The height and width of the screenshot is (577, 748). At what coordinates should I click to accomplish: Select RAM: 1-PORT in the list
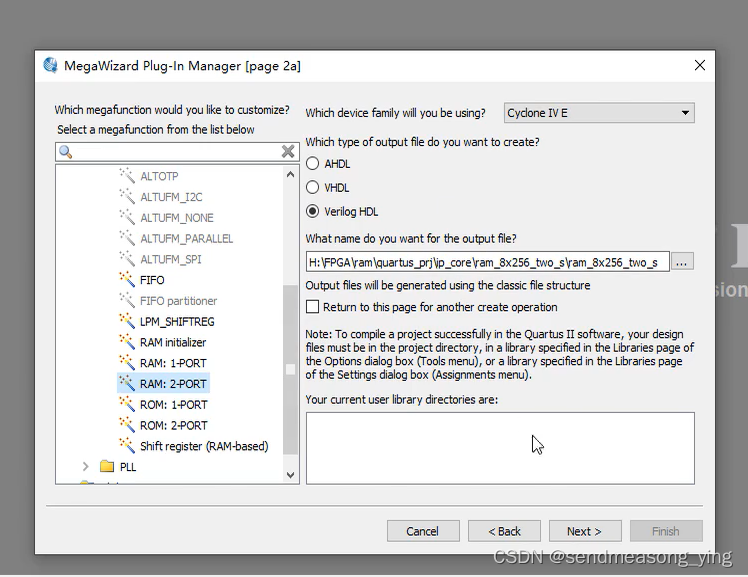(x=173, y=363)
